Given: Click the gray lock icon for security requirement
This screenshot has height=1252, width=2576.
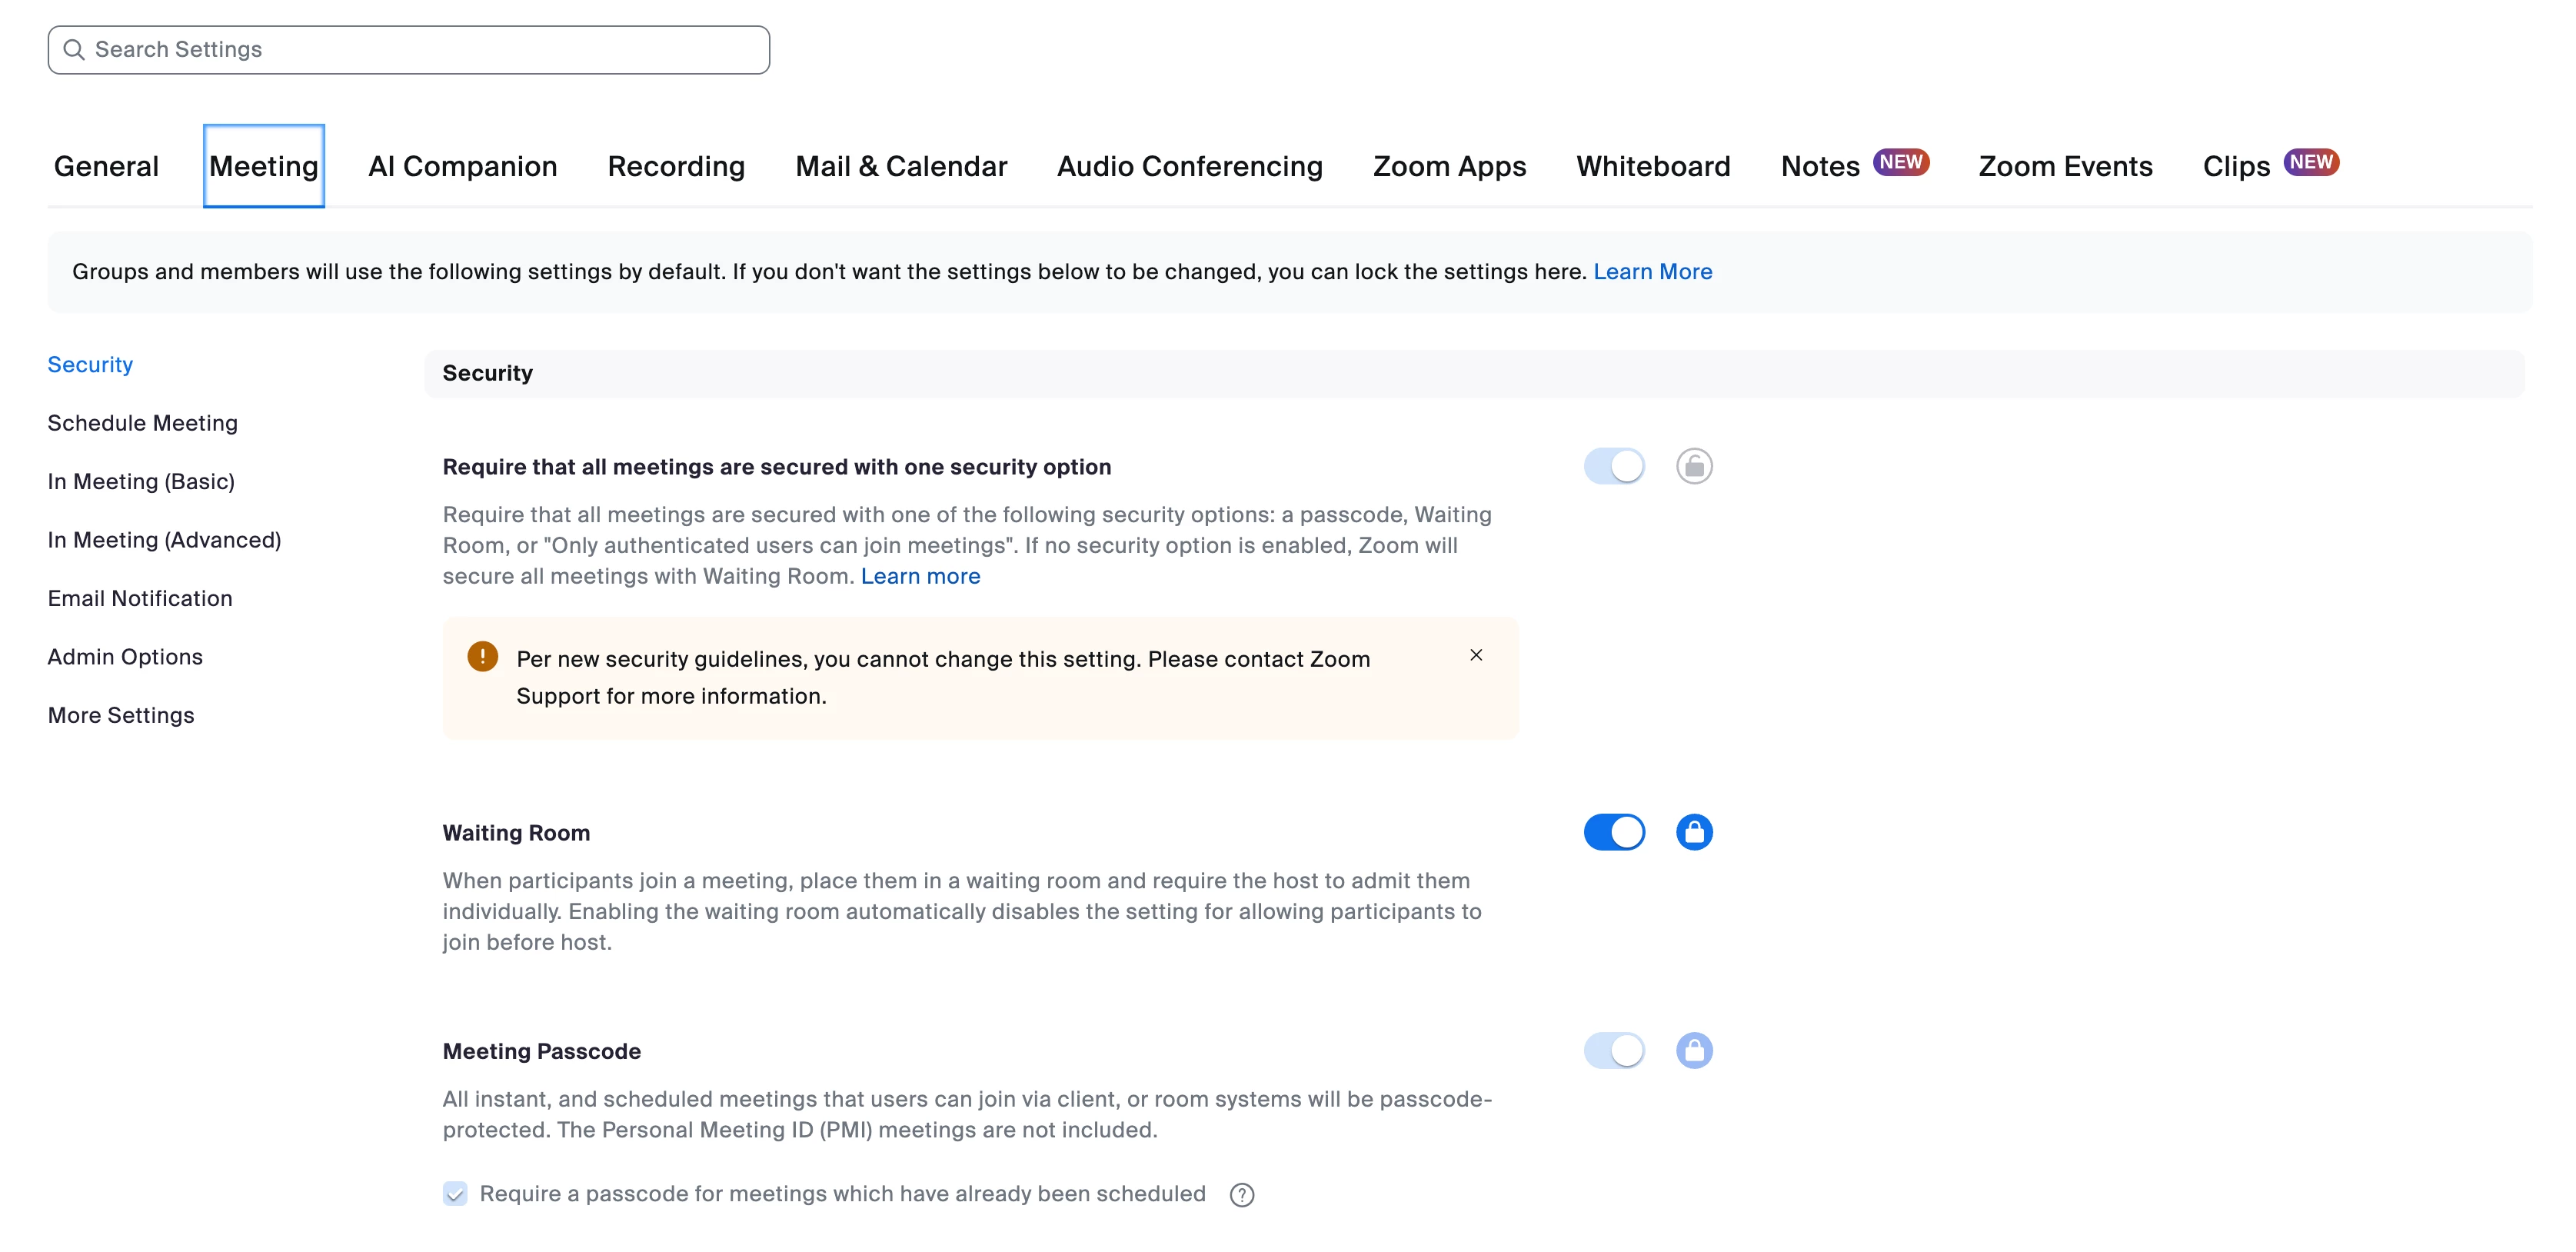Looking at the screenshot, I should click(1693, 466).
